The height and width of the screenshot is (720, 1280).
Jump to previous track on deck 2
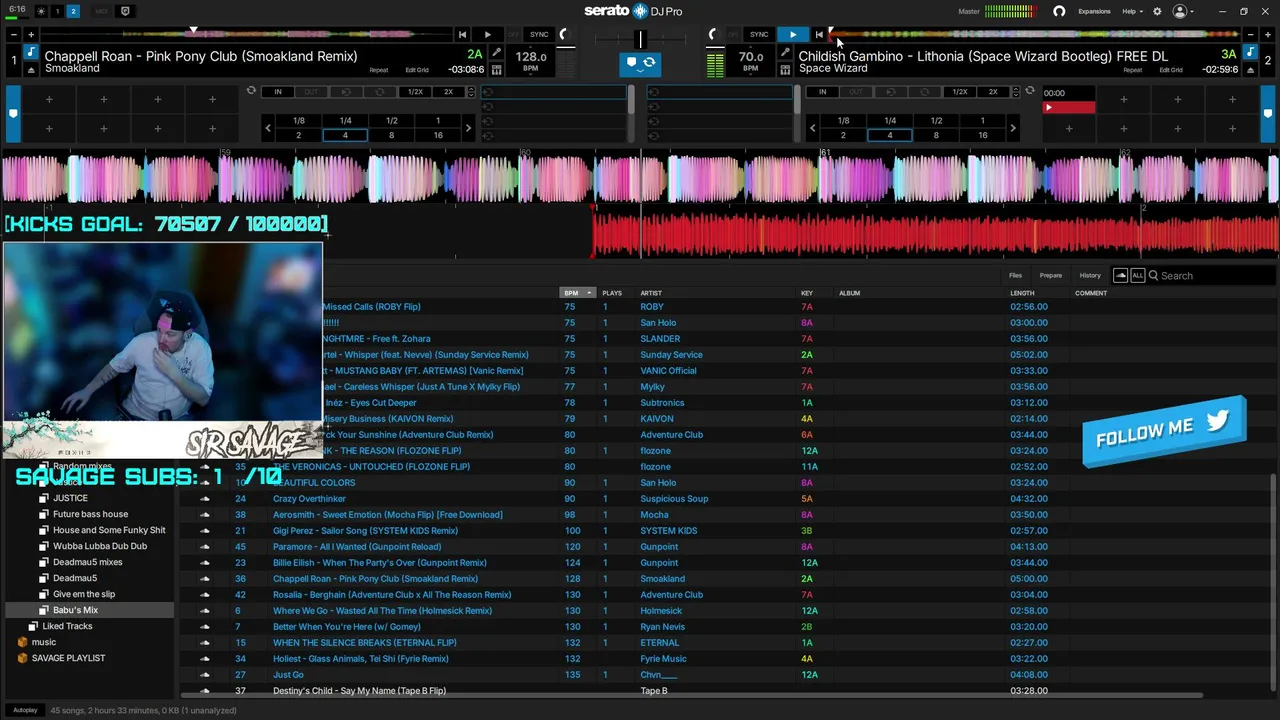(x=819, y=34)
